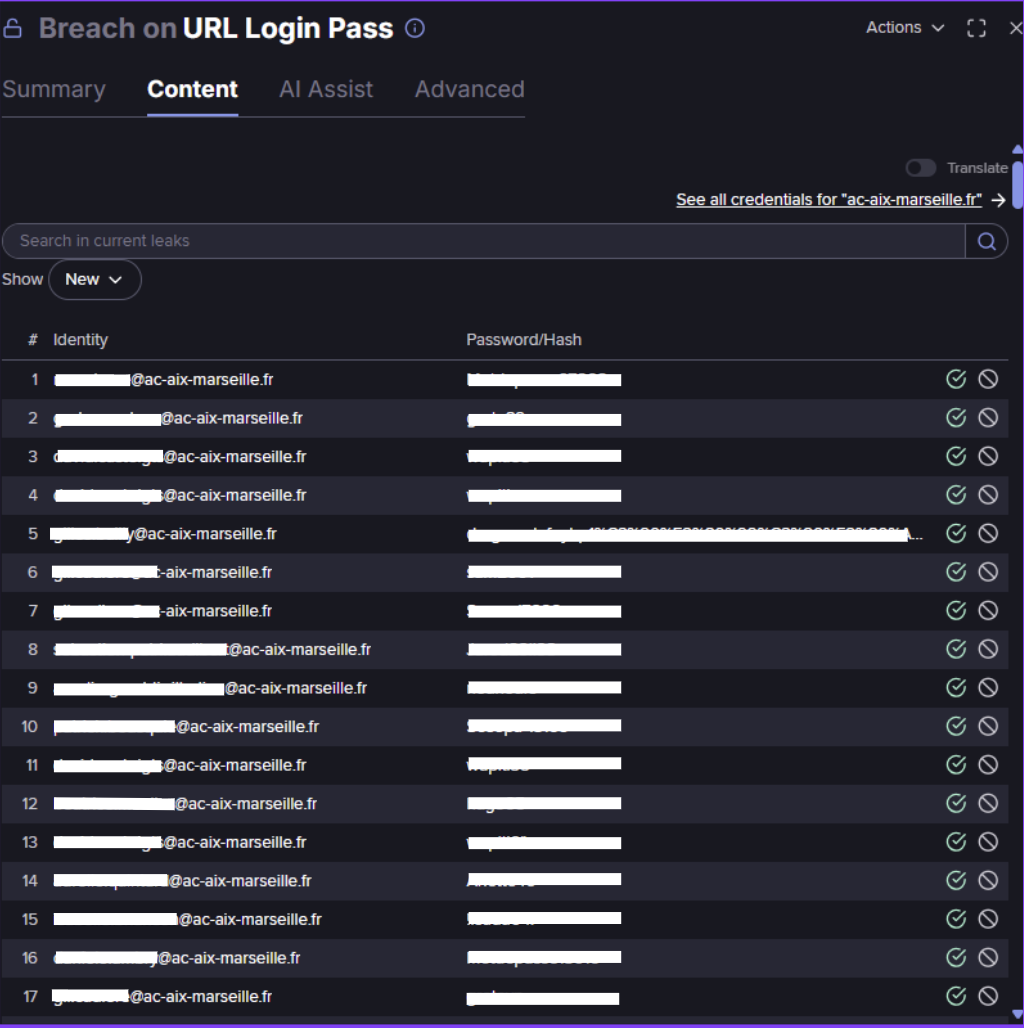The width and height of the screenshot is (1024, 1028).
Task: Click the lock icon beside Breach title
Action: pyautogui.click(x=13, y=29)
